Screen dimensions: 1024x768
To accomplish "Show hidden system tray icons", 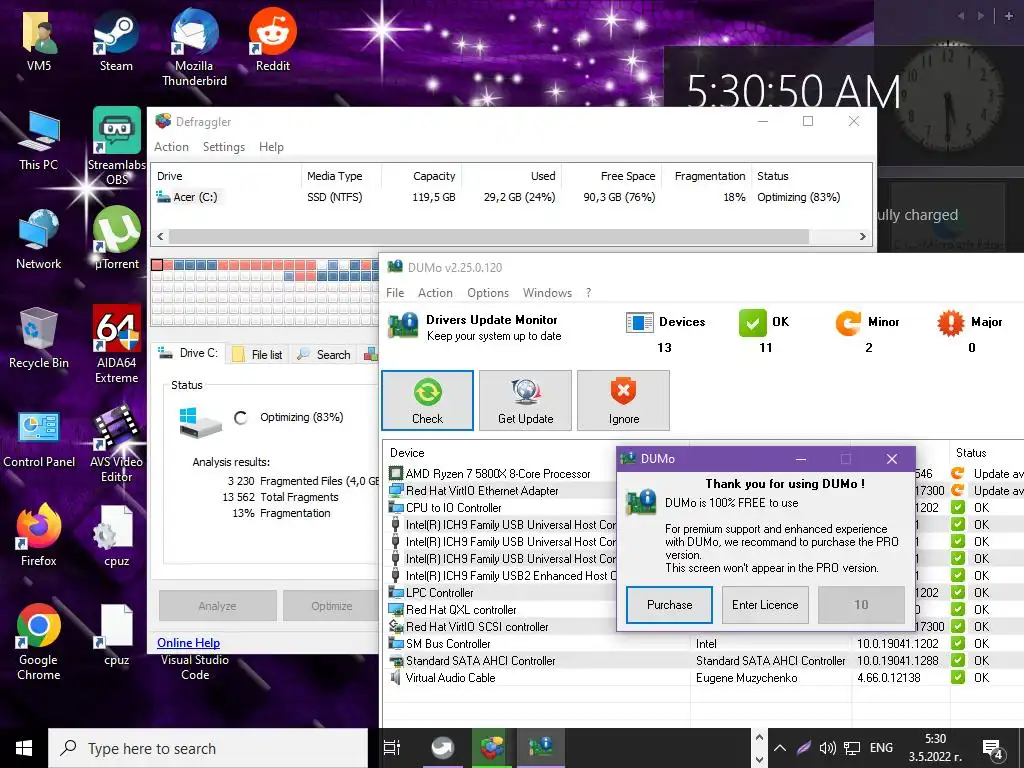I will (x=780, y=748).
